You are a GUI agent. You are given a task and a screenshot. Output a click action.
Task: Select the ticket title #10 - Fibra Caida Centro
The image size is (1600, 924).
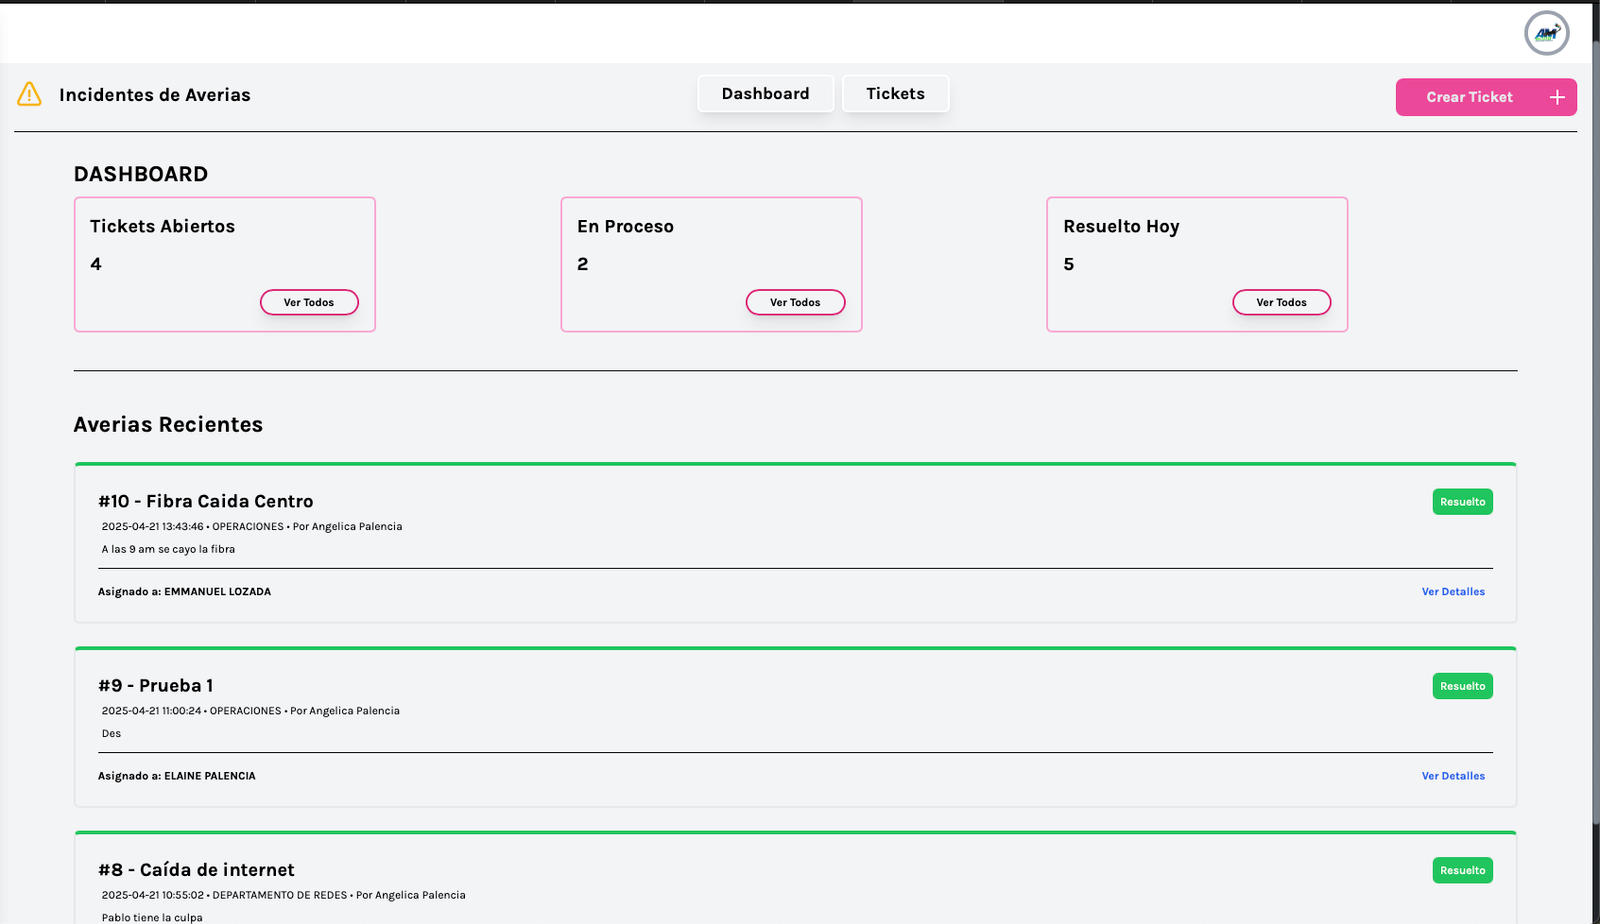(x=206, y=501)
